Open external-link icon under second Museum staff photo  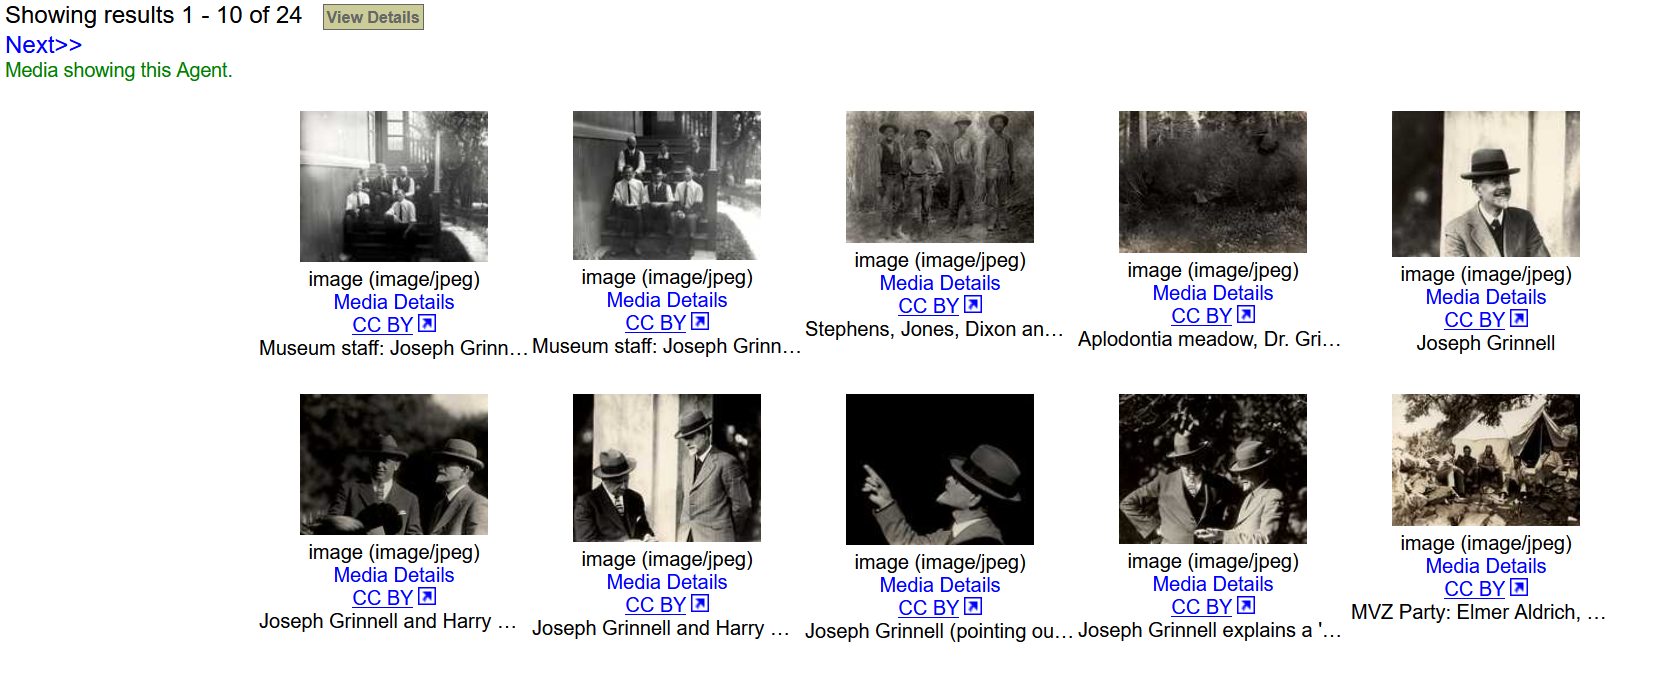tap(700, 322)
